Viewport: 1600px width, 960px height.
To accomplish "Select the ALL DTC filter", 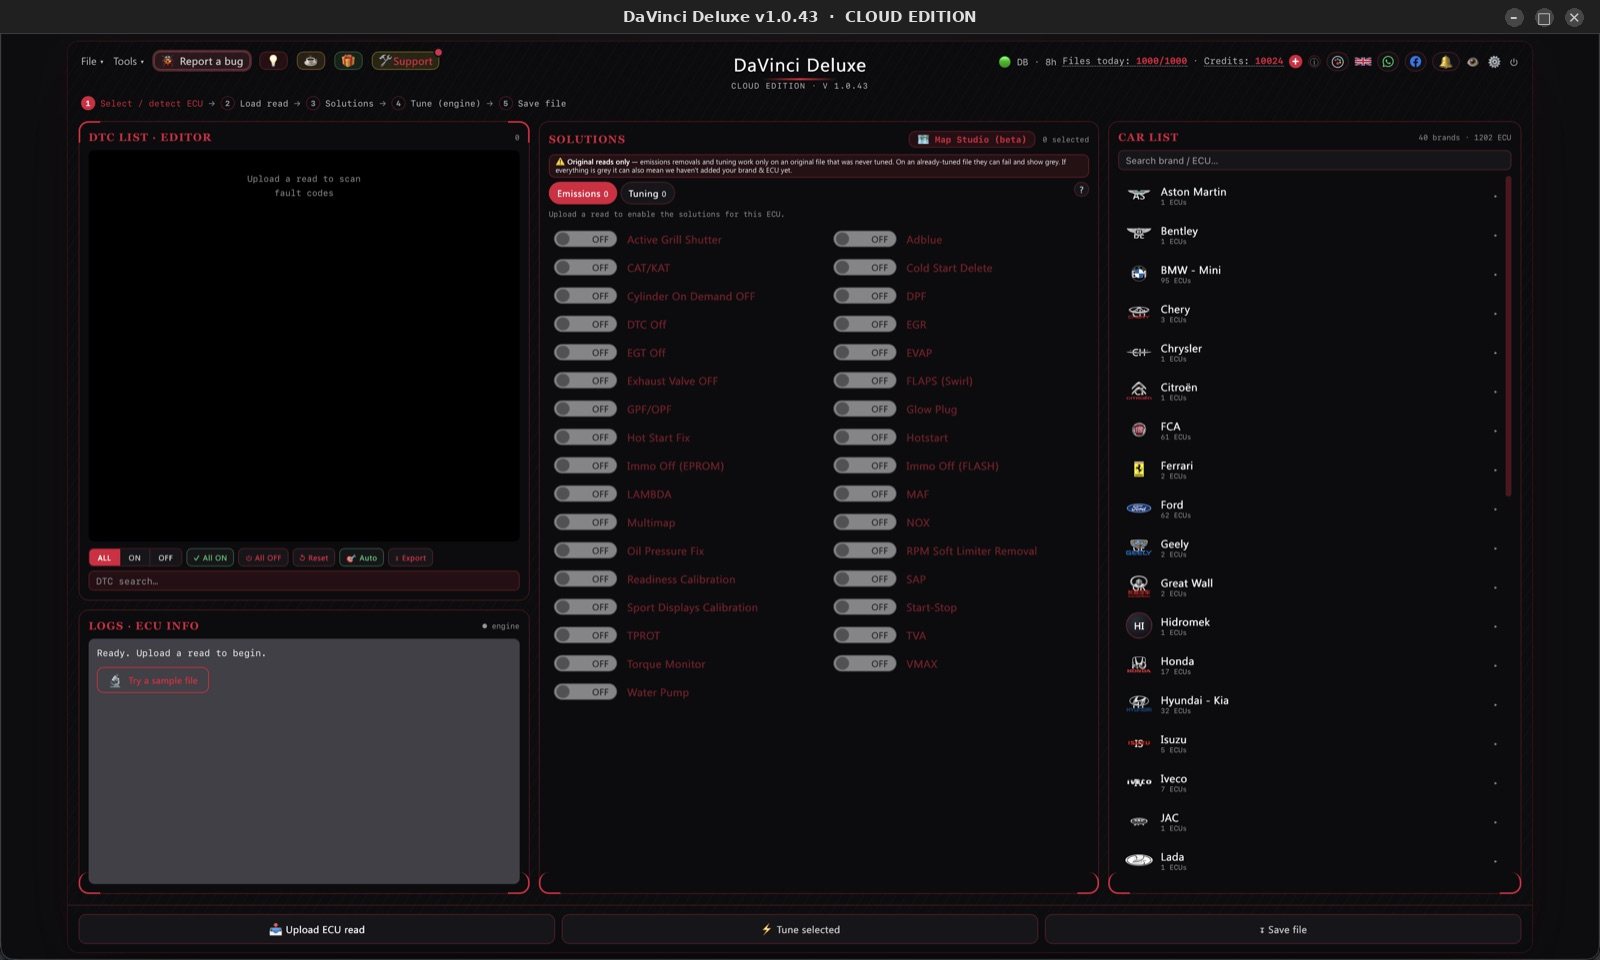I will (x=104, y=558).
